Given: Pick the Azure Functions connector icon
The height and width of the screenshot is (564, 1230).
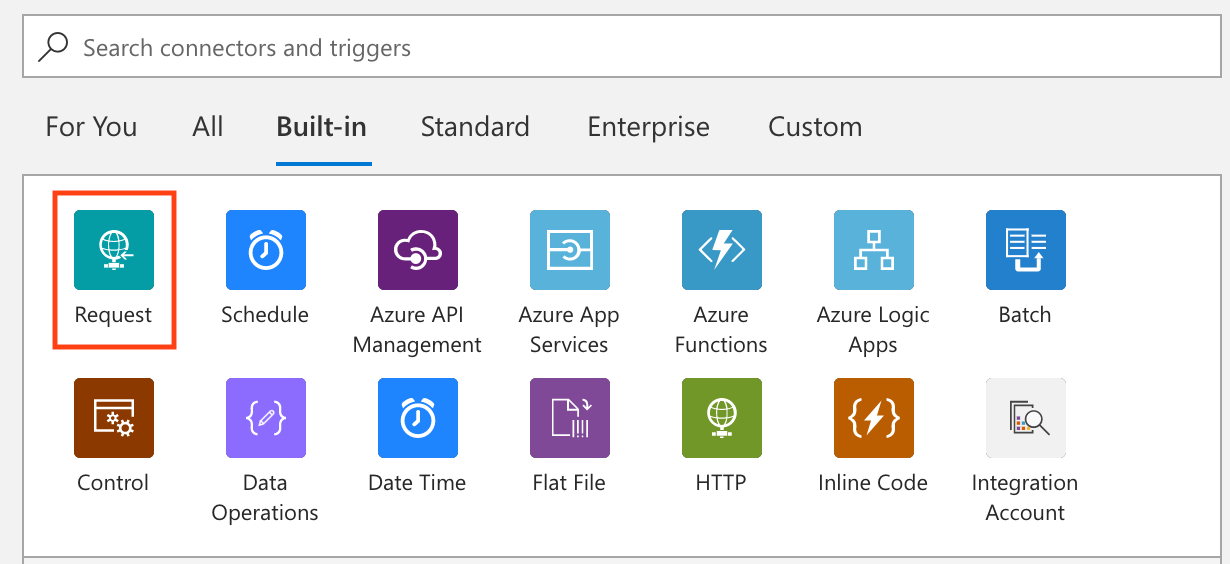Looking at the screenshot, I should pyautogui.click(x=722, y=250).
